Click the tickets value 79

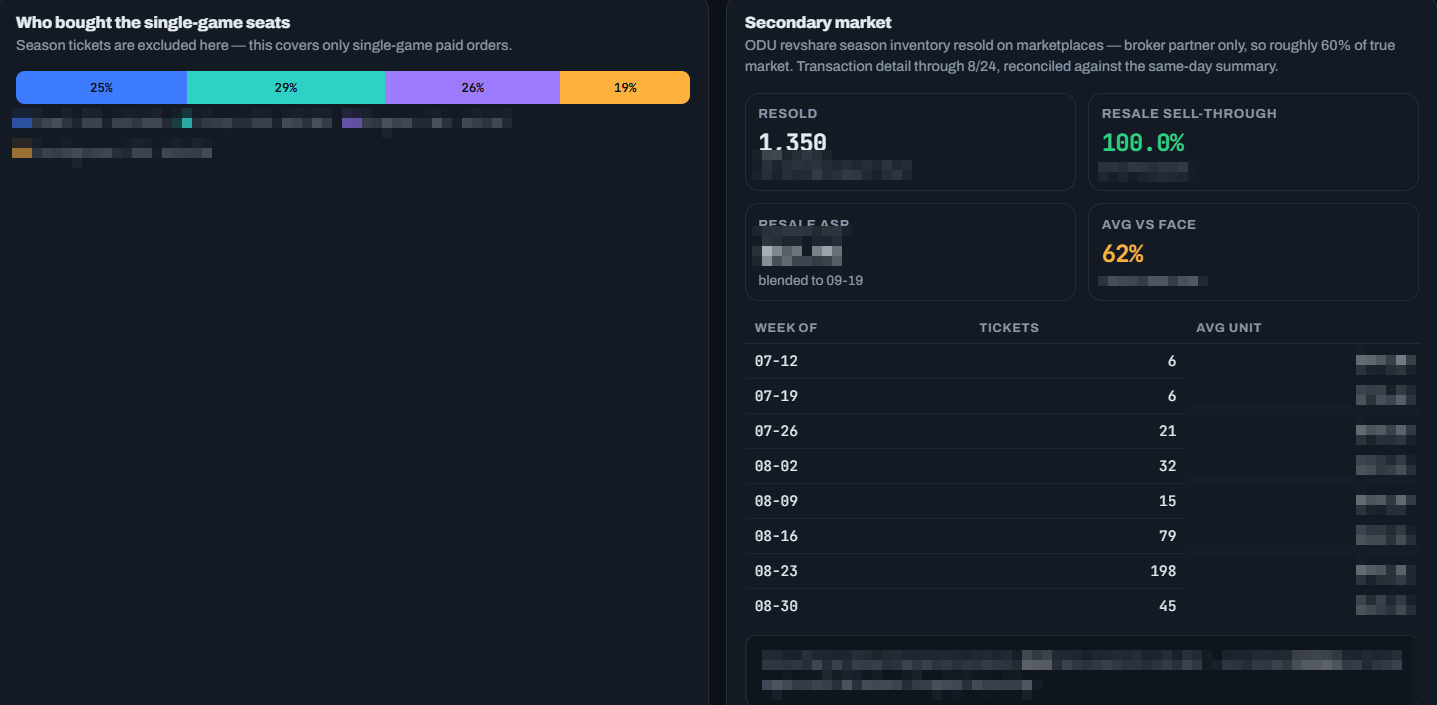[1167, 536]
